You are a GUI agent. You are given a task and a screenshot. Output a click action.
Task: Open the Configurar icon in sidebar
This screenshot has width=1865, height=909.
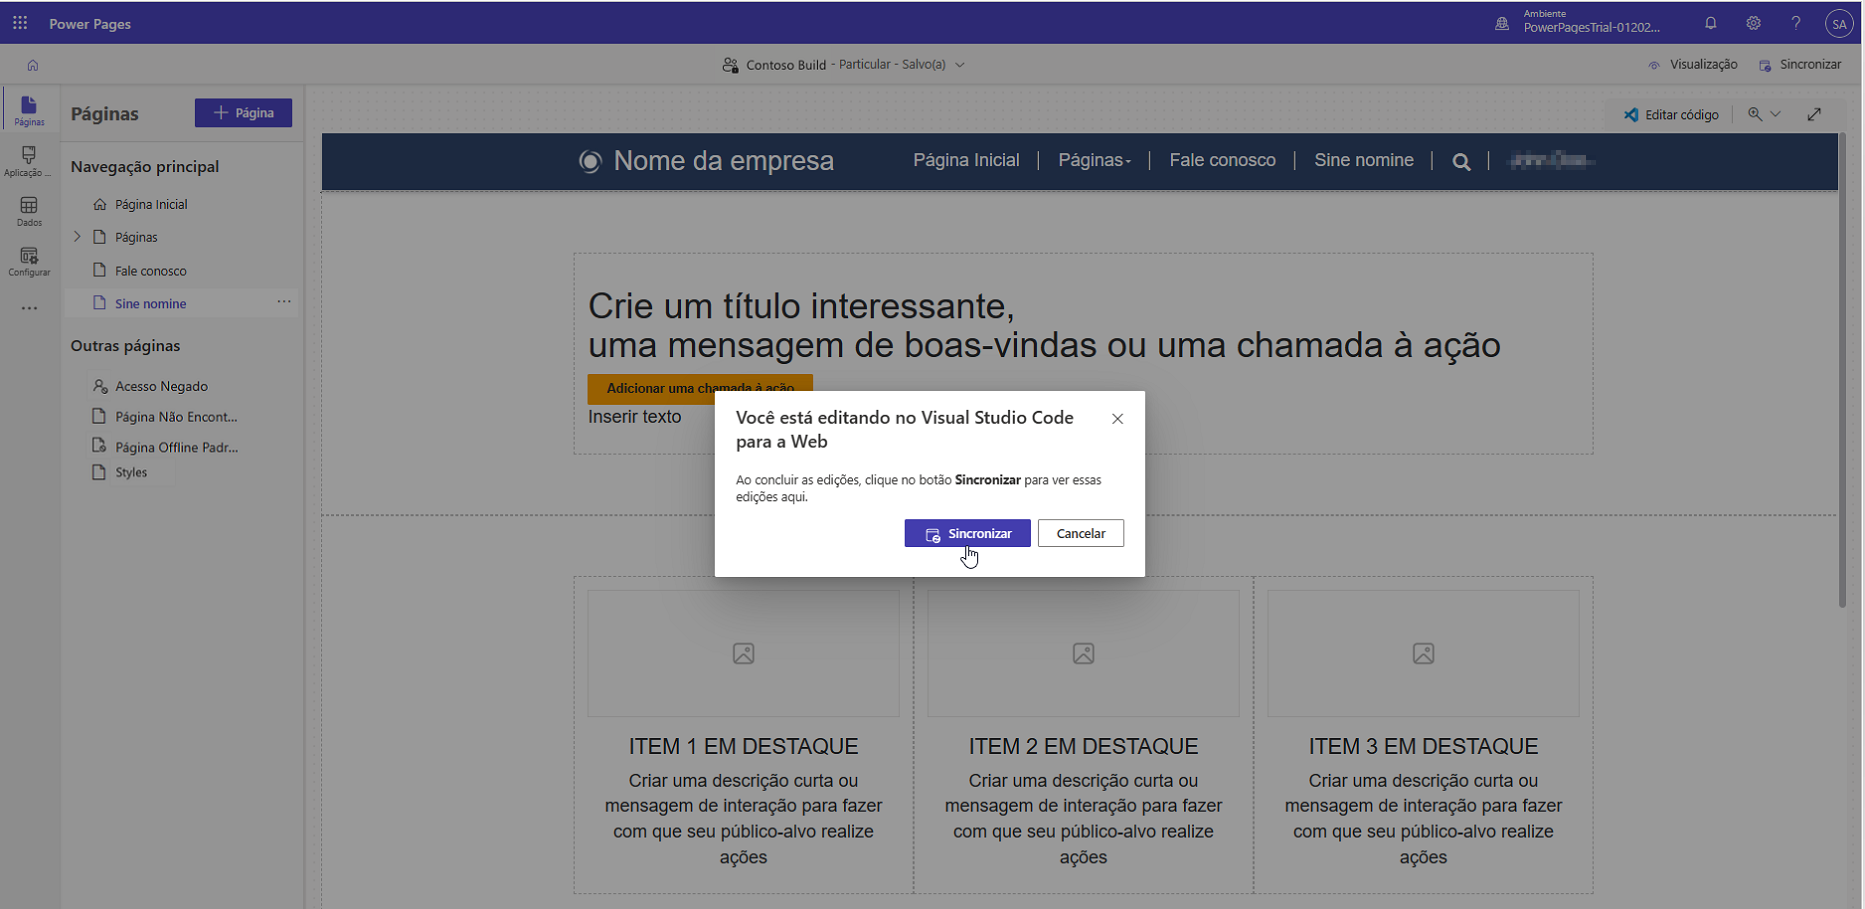tap(29, 260)
